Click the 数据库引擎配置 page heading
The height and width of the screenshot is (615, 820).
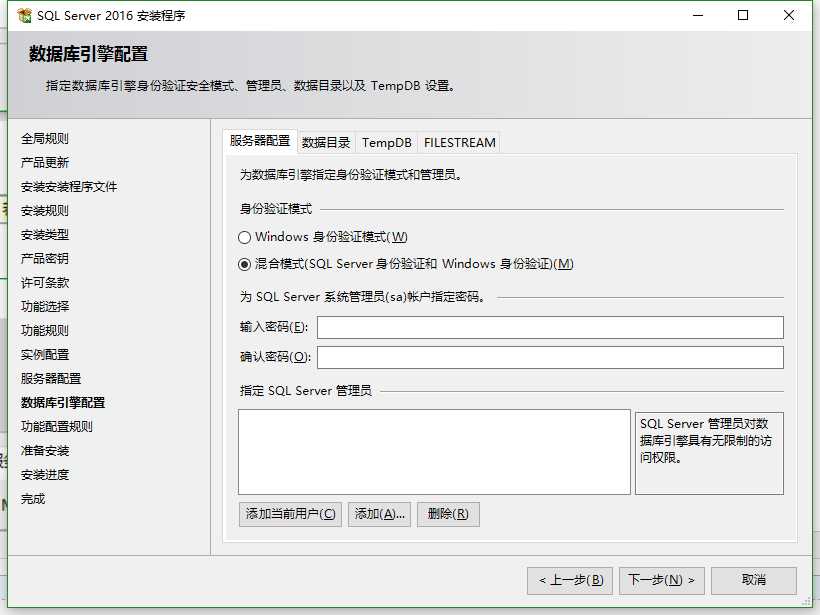(x=88, y=54)
